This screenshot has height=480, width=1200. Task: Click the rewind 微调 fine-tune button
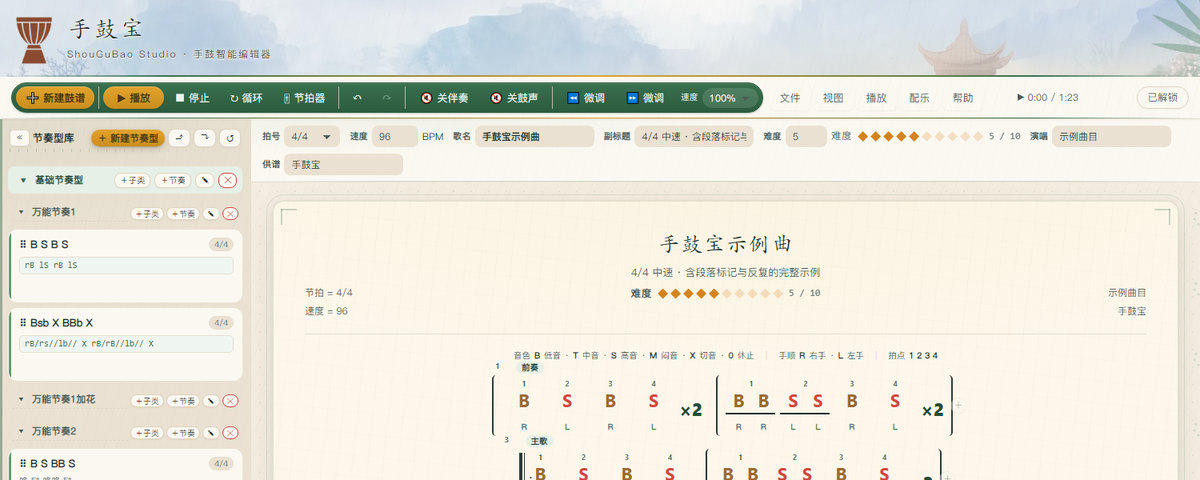pos(586,98)
